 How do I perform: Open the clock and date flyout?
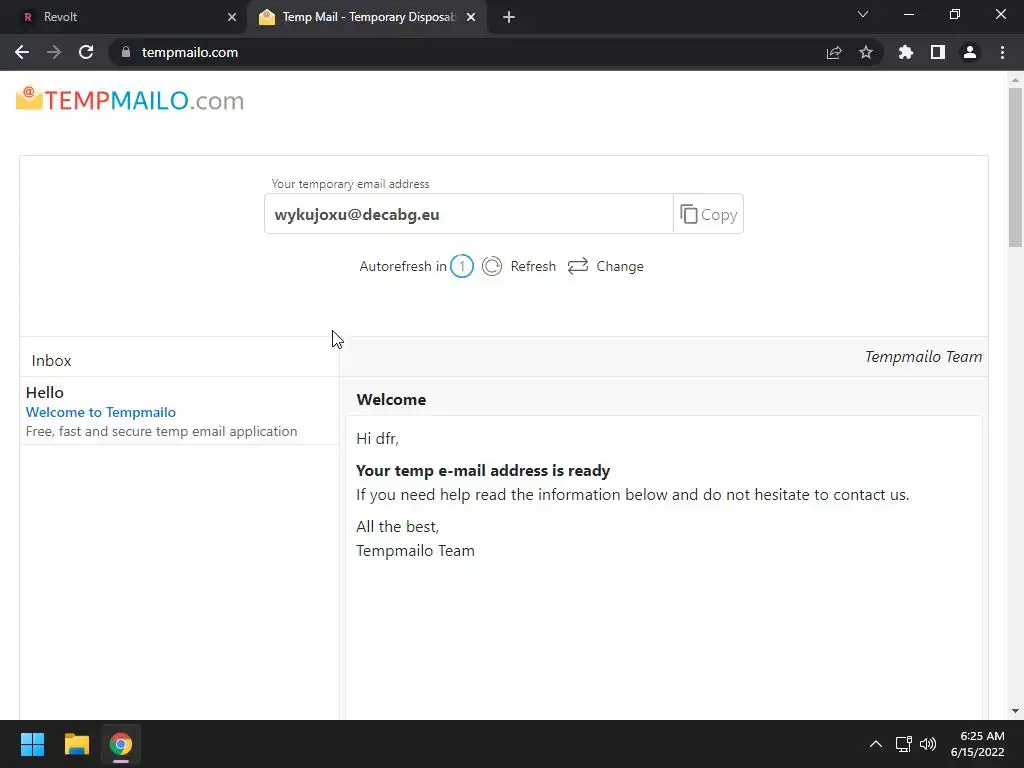click(x=978, y=744)
